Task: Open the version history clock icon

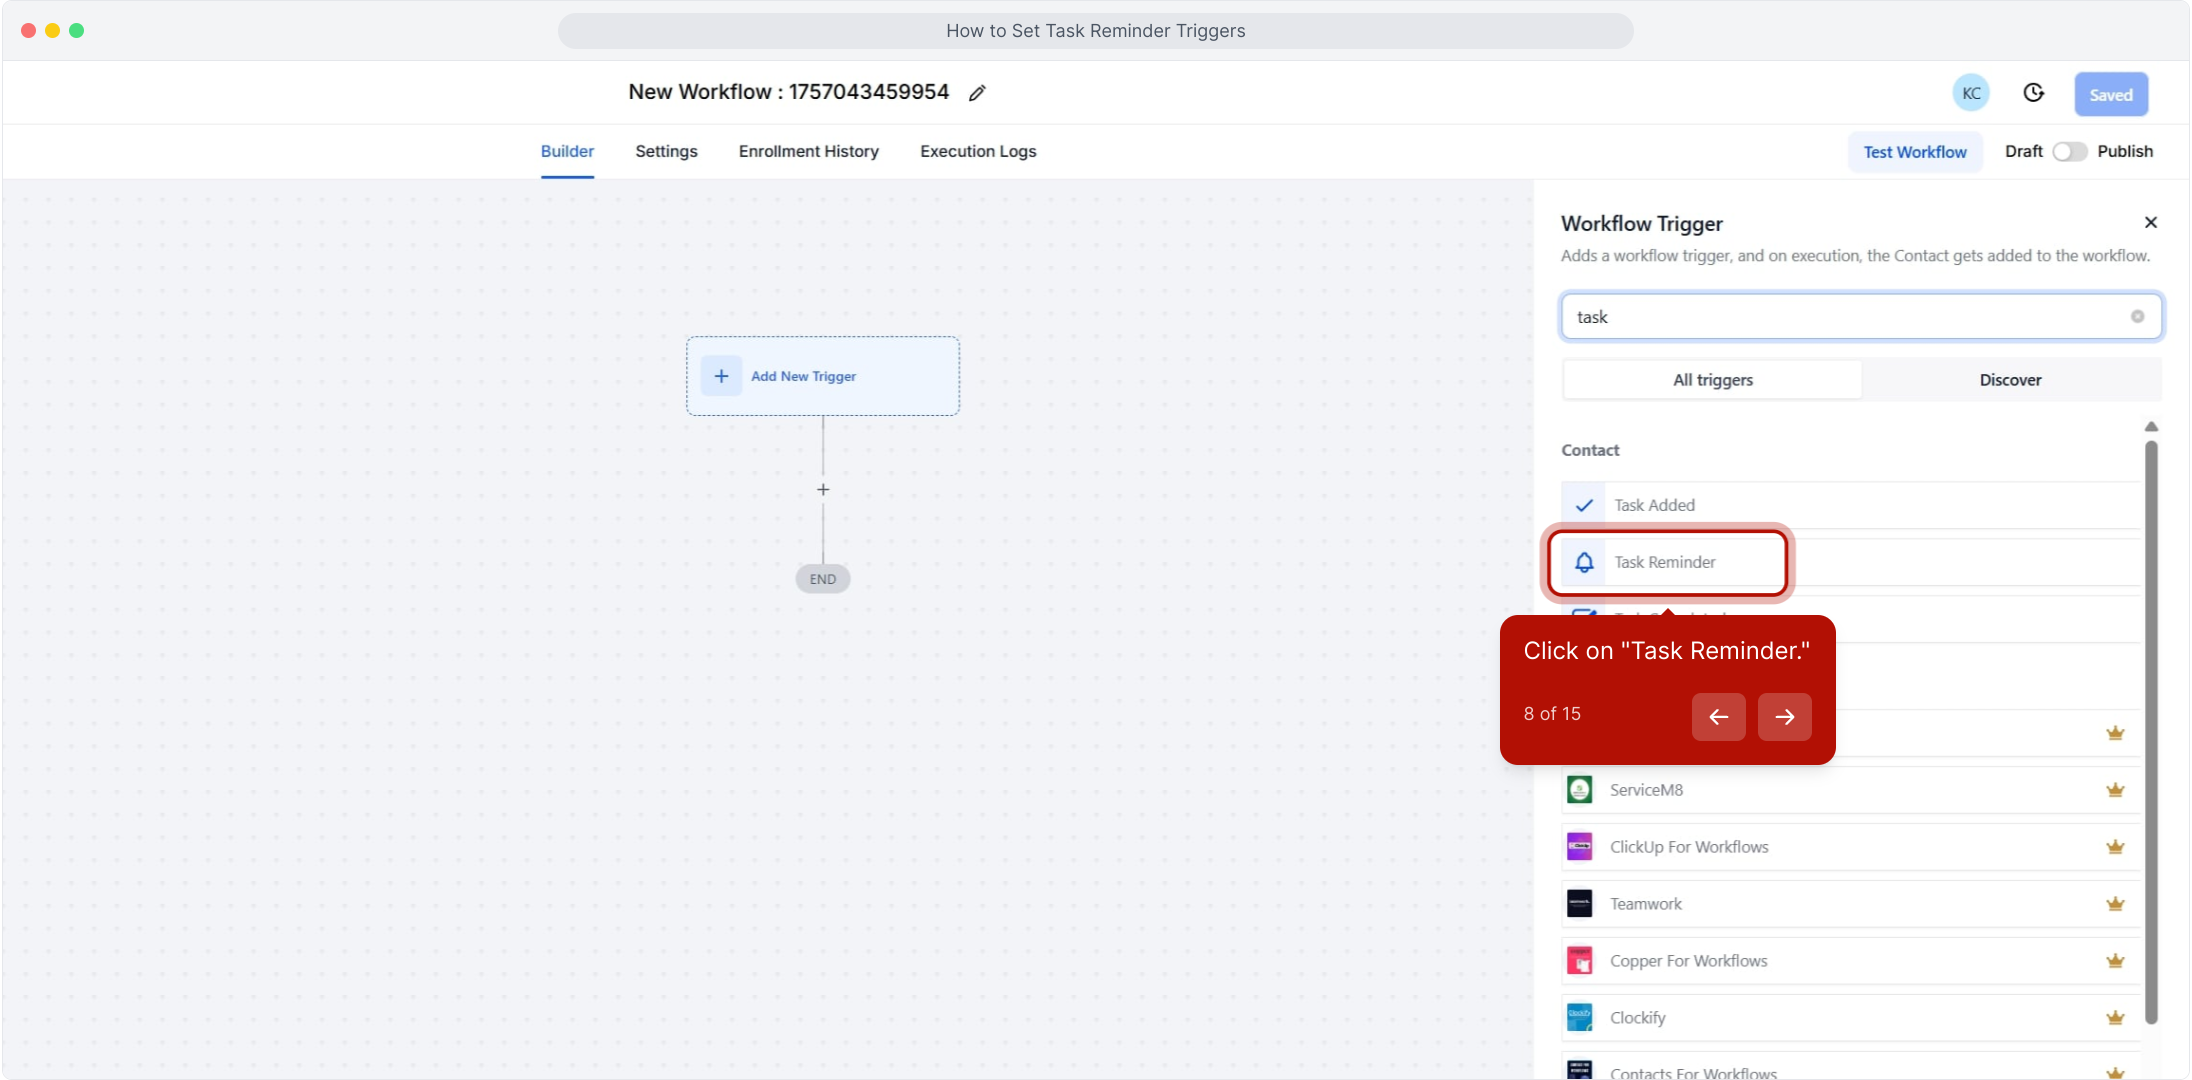Action: point(2033,93)
